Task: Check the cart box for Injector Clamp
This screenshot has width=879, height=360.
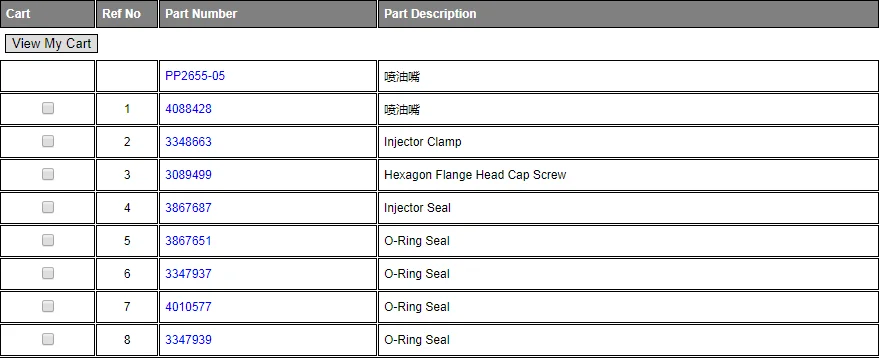Action: pyautogui.click(x=48, y=141)
